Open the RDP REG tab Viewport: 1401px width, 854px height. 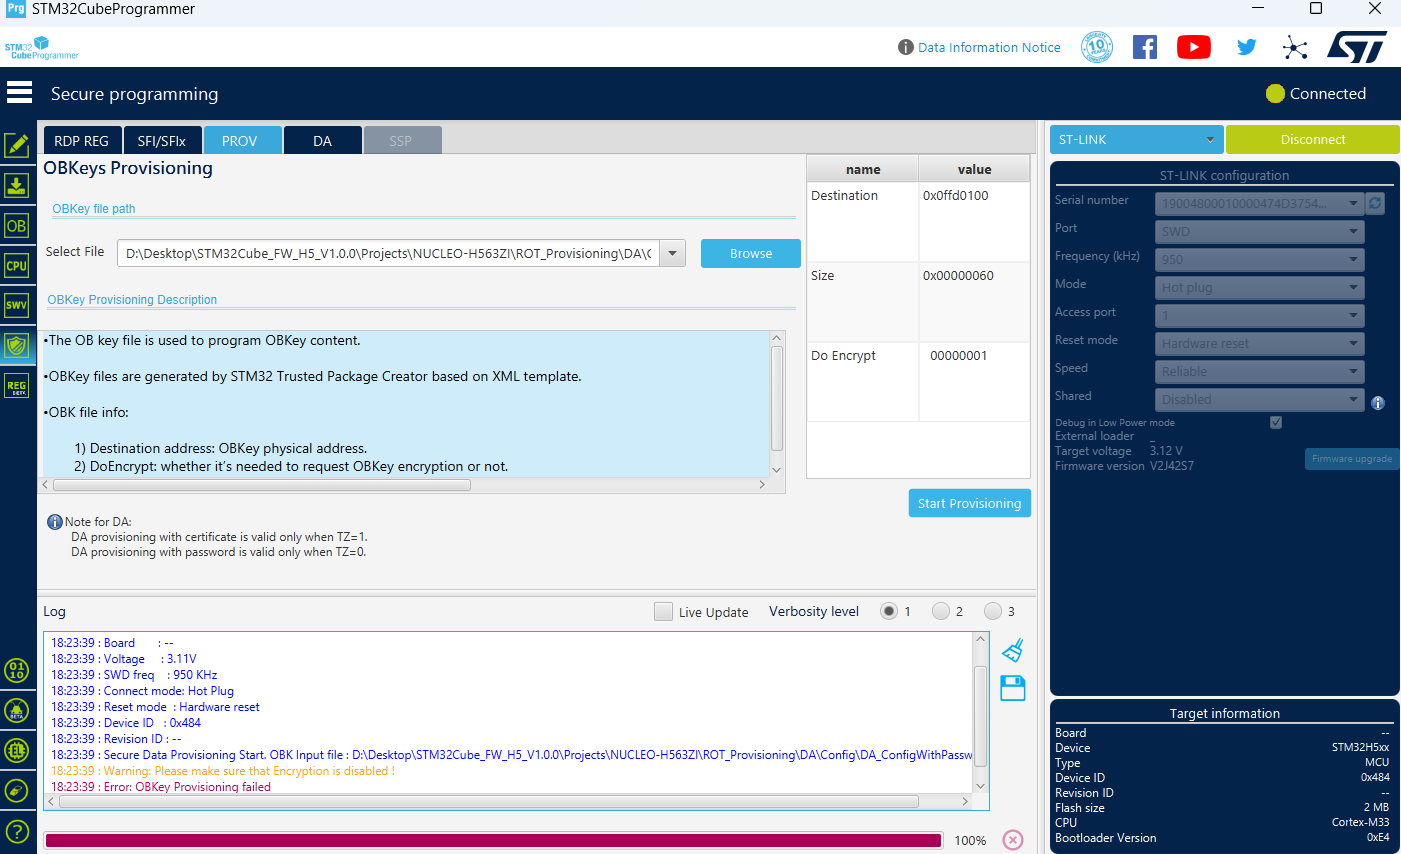point(82,140)
